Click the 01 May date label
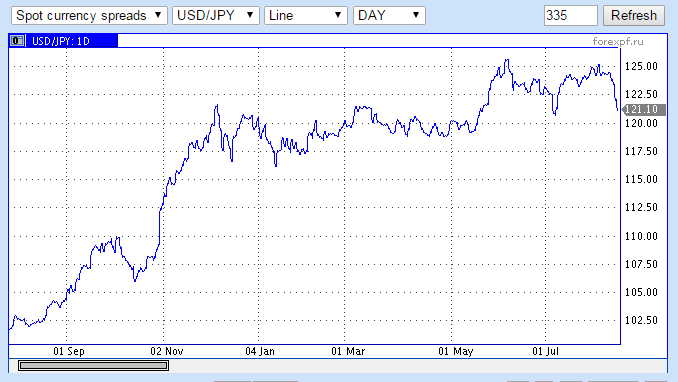 pyautogui.click(x=456, y=351)
